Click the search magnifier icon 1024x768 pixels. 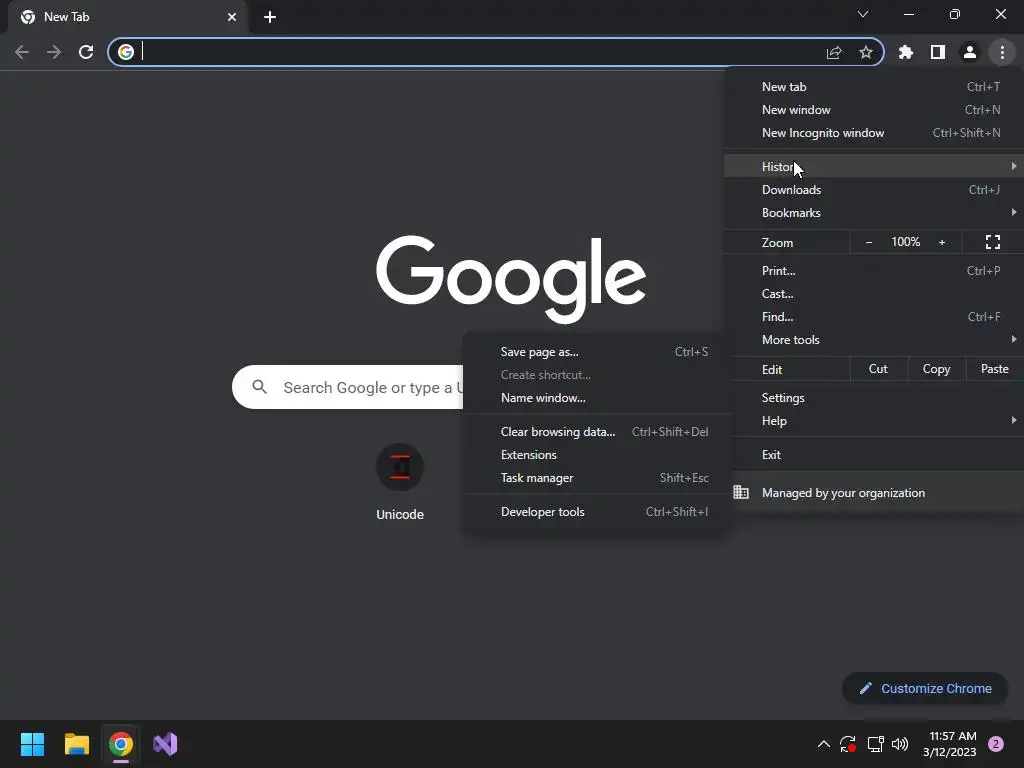point(259,387)
